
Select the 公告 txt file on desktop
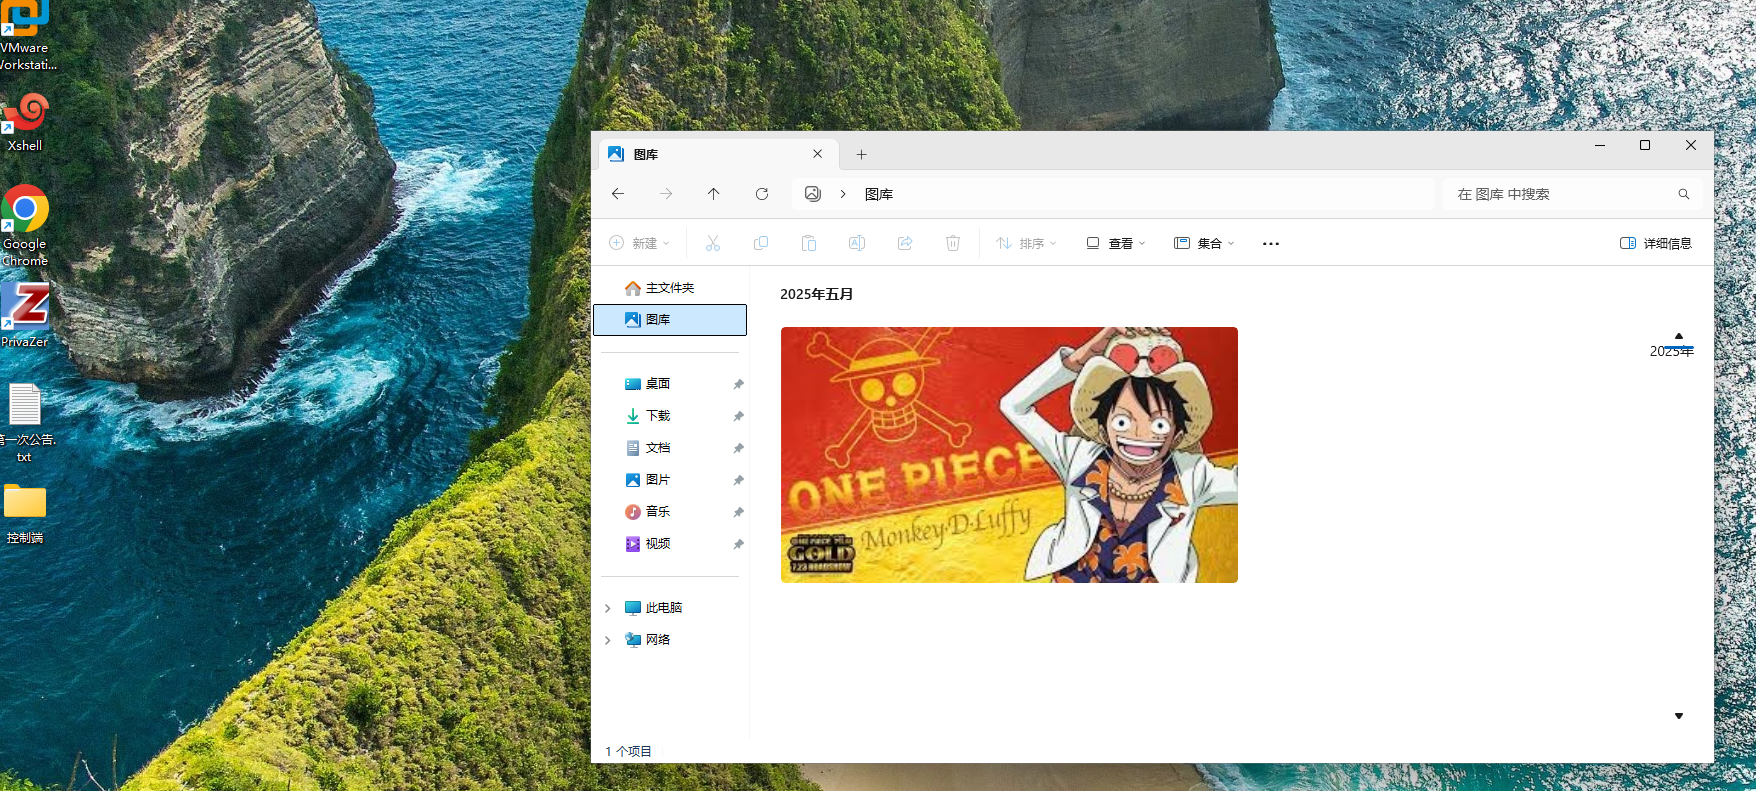[x=25, y=423]
